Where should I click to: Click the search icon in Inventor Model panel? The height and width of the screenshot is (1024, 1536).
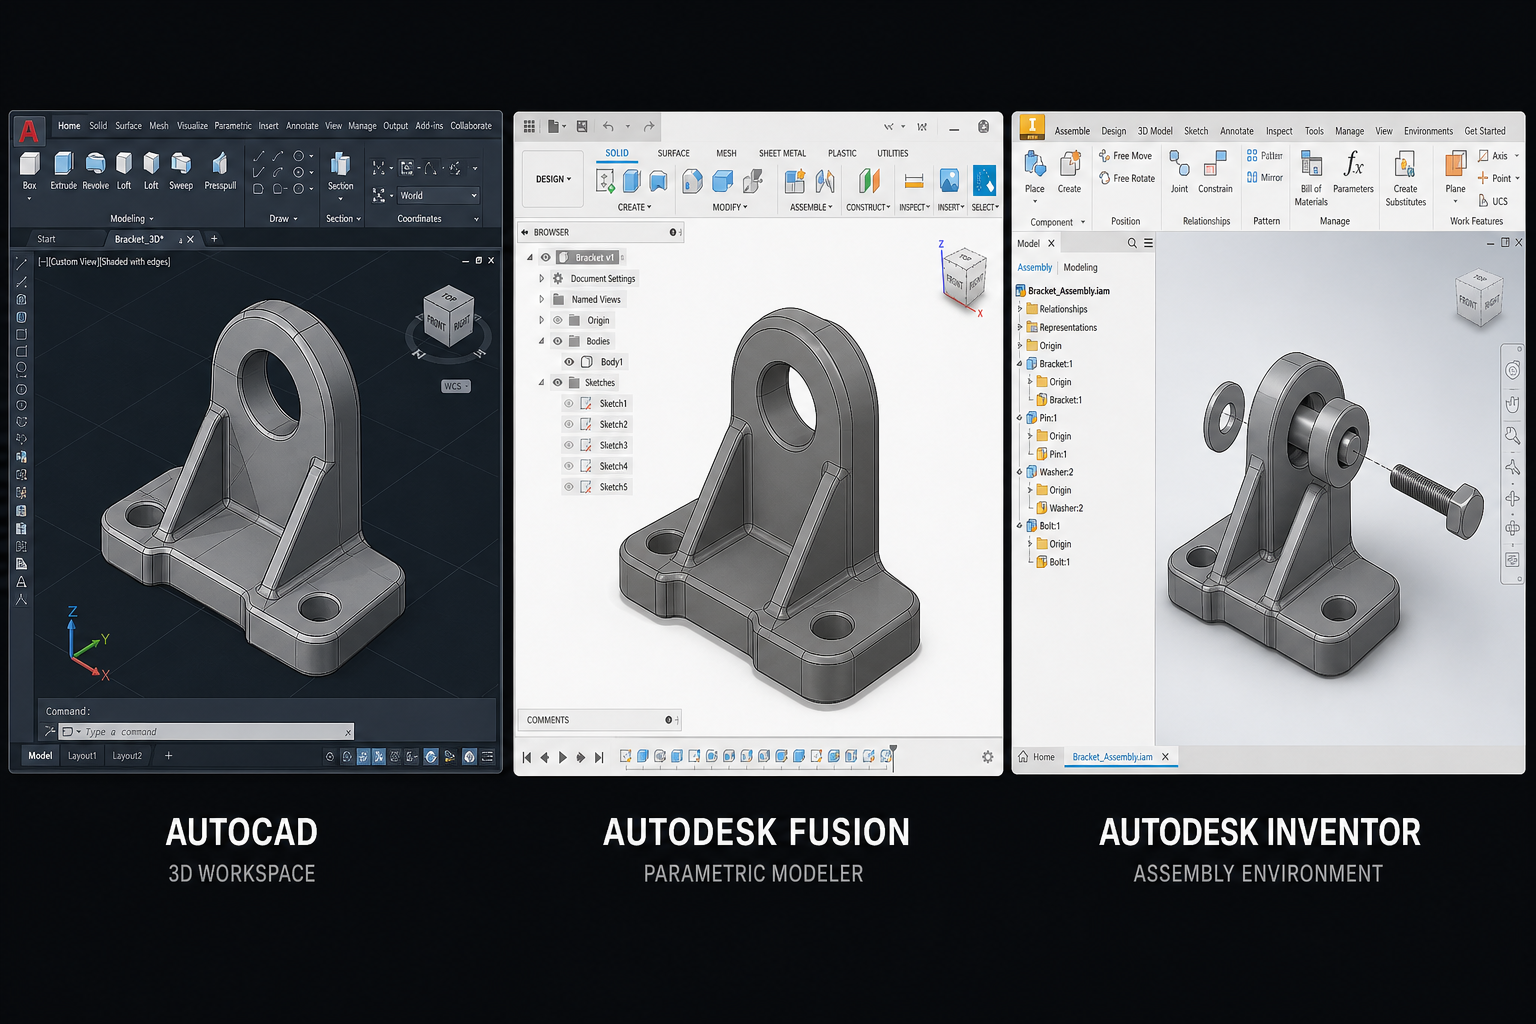click(x=1132, y=243)
